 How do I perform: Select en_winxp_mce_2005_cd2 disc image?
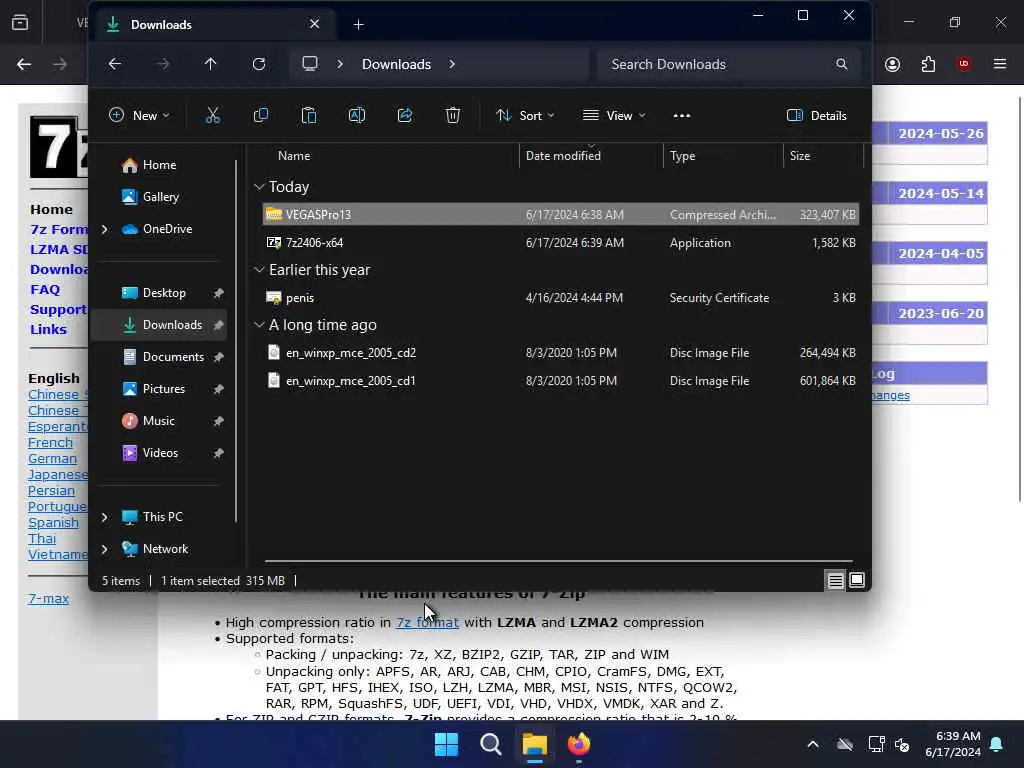pyautogui.click(x=560, y=353)
